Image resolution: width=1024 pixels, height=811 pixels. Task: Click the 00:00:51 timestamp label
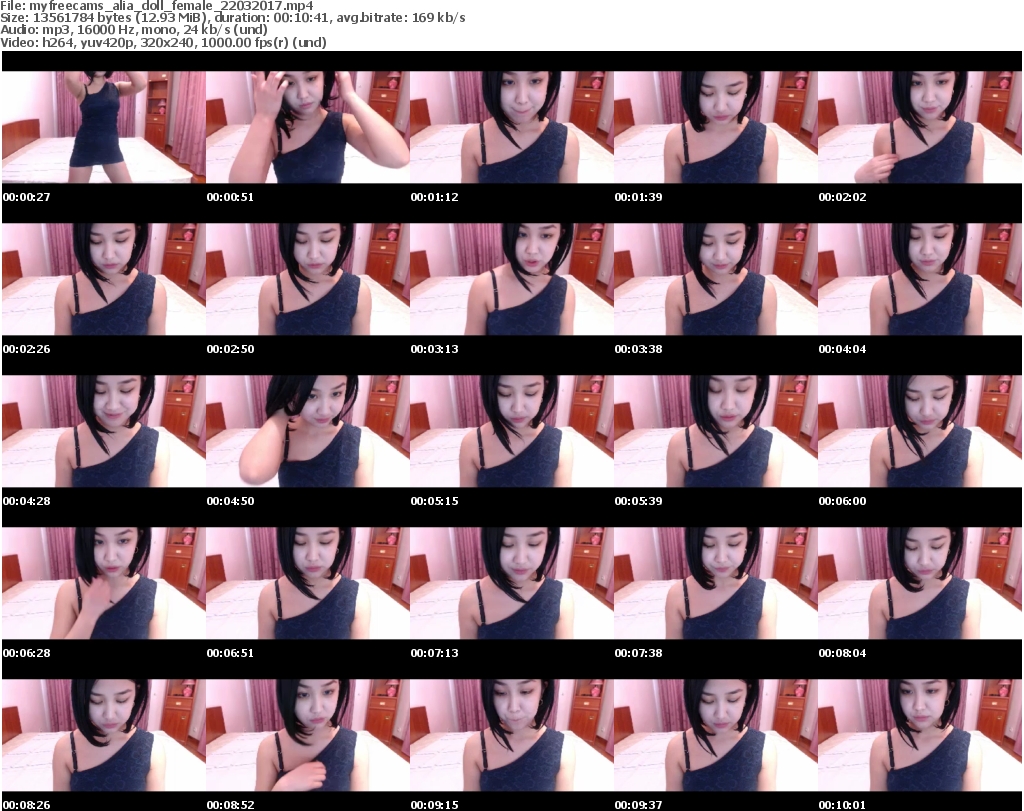[x=231, y=197]
